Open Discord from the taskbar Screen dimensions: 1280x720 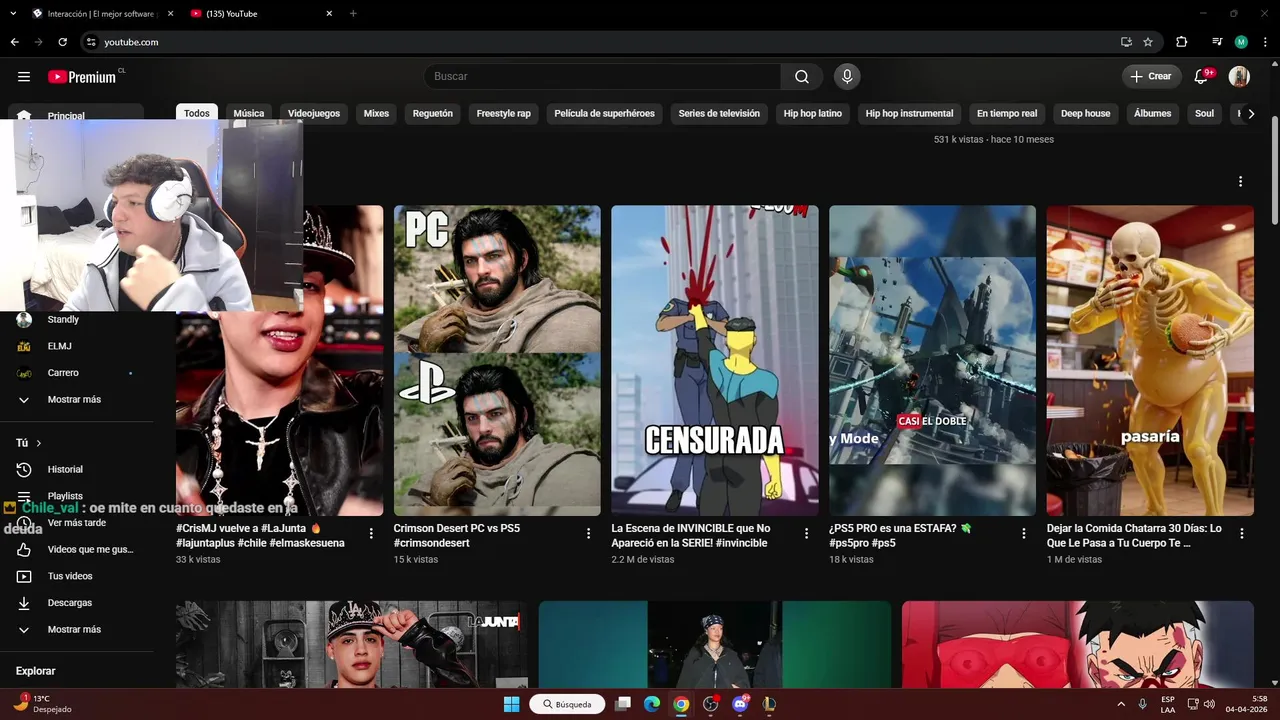(741, 704)
